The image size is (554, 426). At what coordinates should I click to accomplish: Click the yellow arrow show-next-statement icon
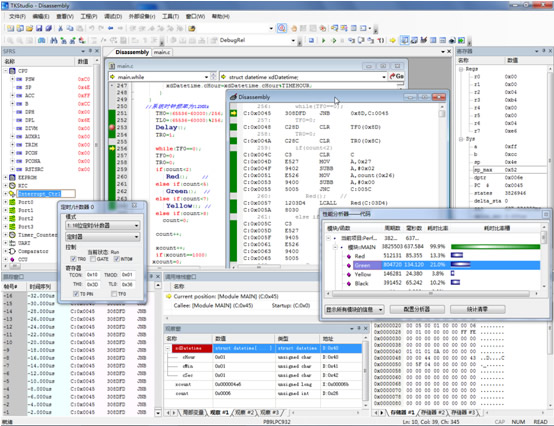pyautogui.click(x=393, y=40)
